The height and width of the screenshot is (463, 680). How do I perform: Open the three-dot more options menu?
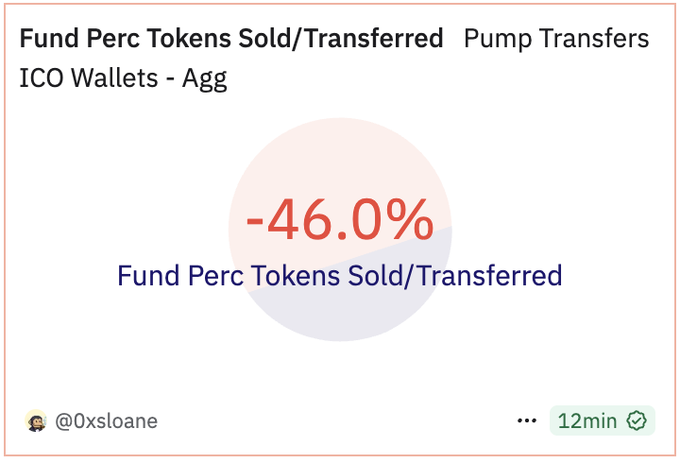click(x=526, y=421)
